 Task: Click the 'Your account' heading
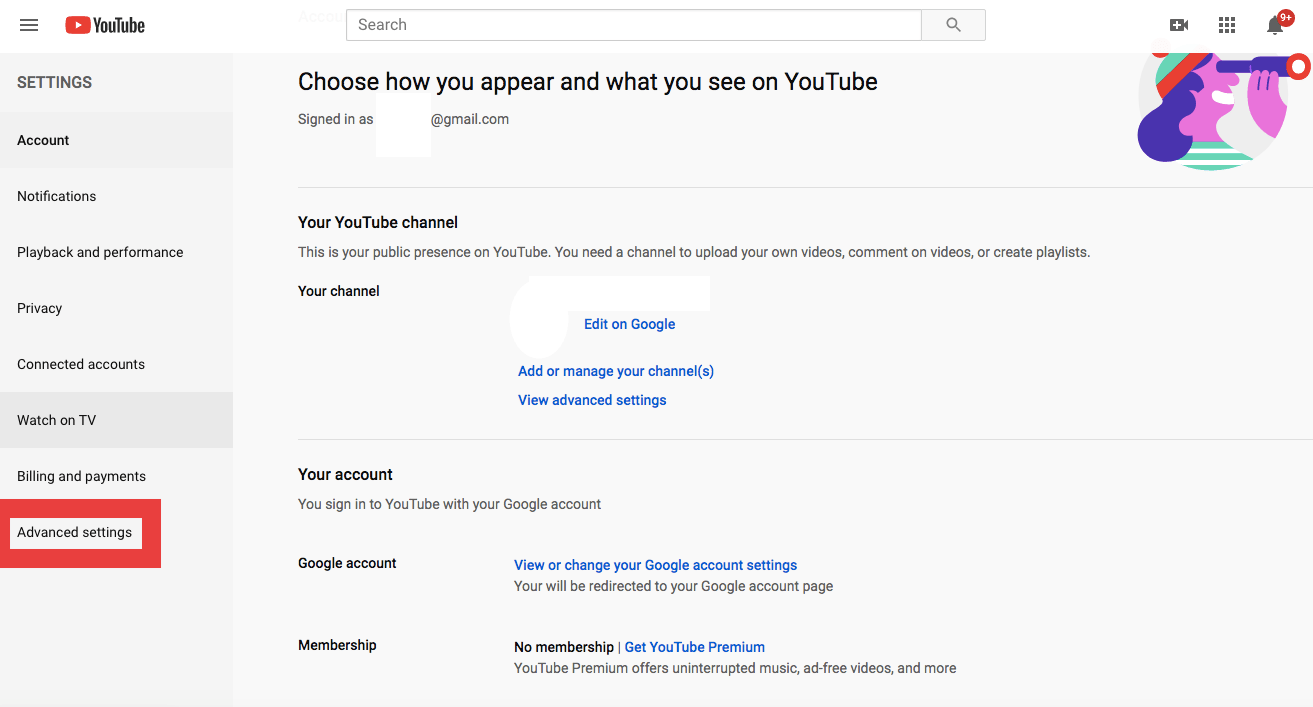[x=345, y=474]
